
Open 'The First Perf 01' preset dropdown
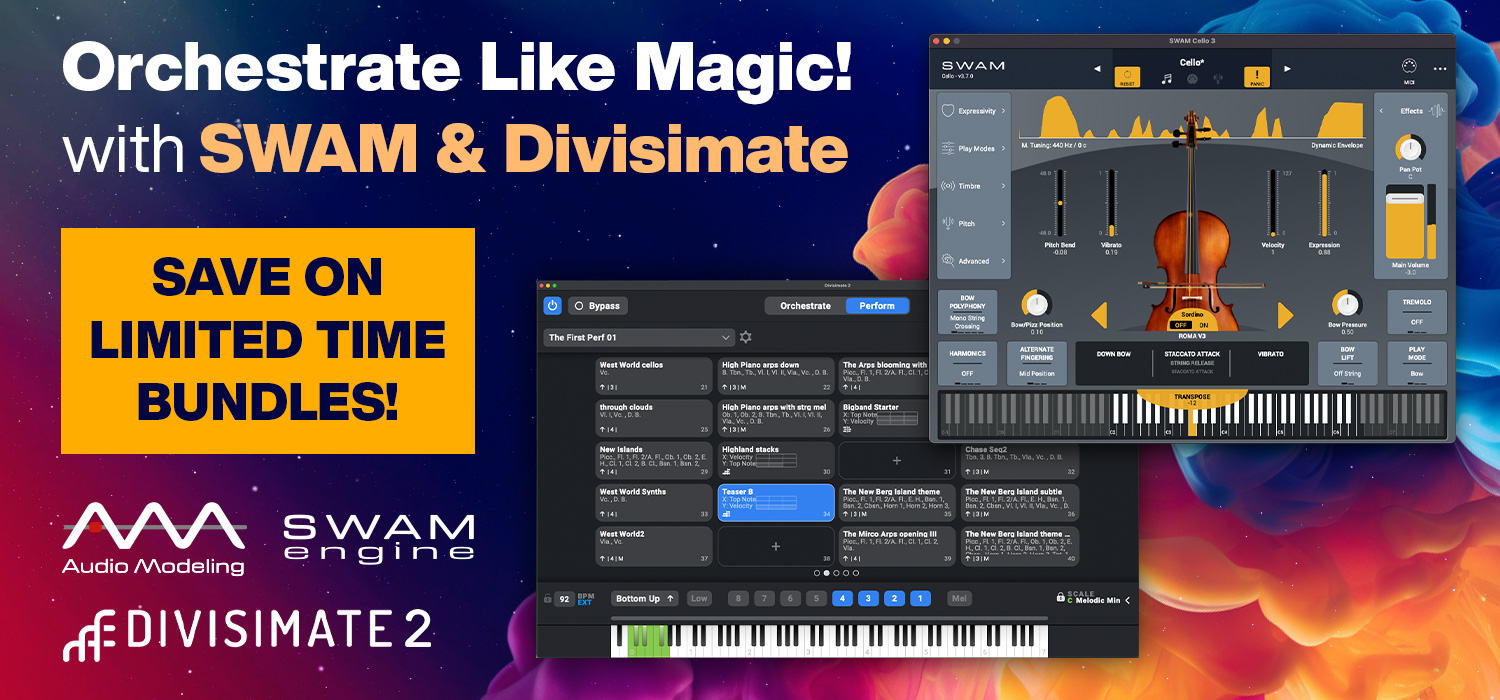639,337
